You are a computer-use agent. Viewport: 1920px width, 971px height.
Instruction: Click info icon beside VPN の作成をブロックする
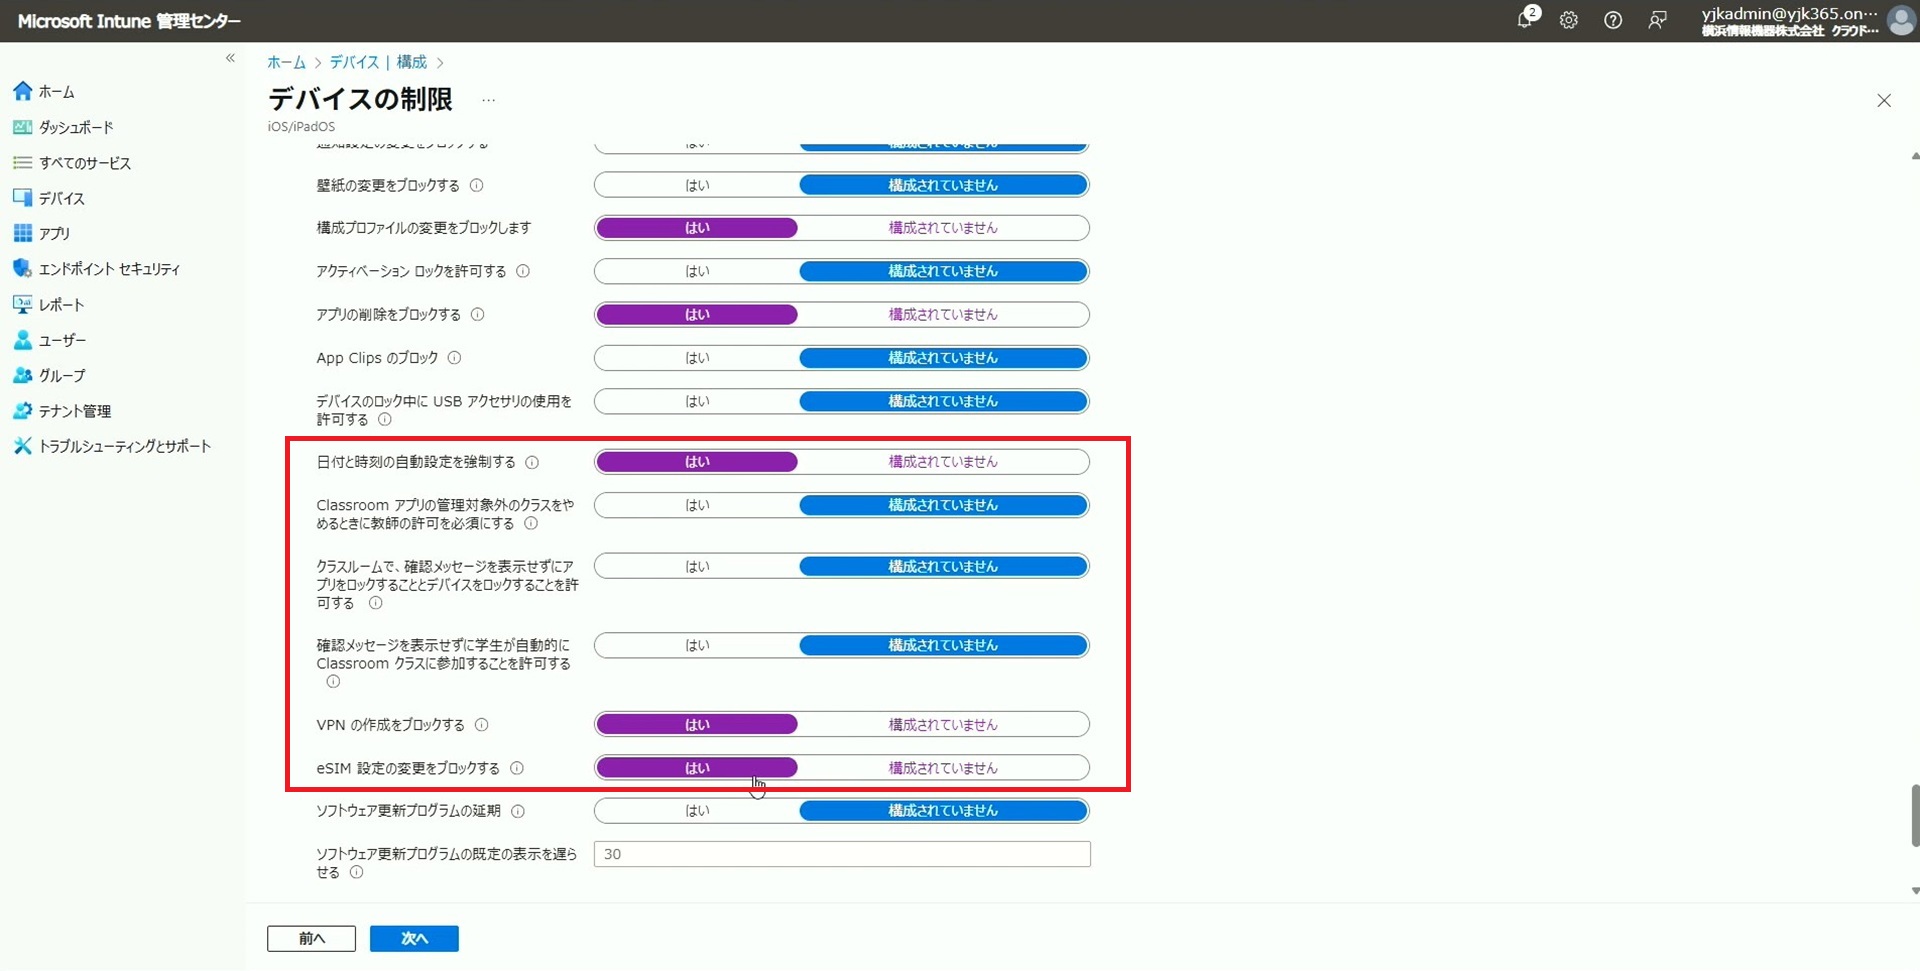[481, 725]
